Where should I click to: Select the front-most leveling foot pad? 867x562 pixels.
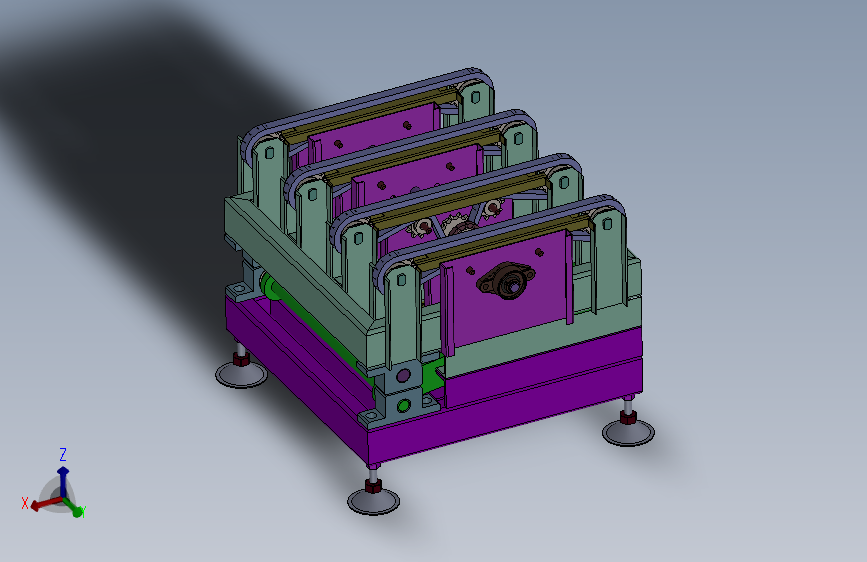point(373,502)
